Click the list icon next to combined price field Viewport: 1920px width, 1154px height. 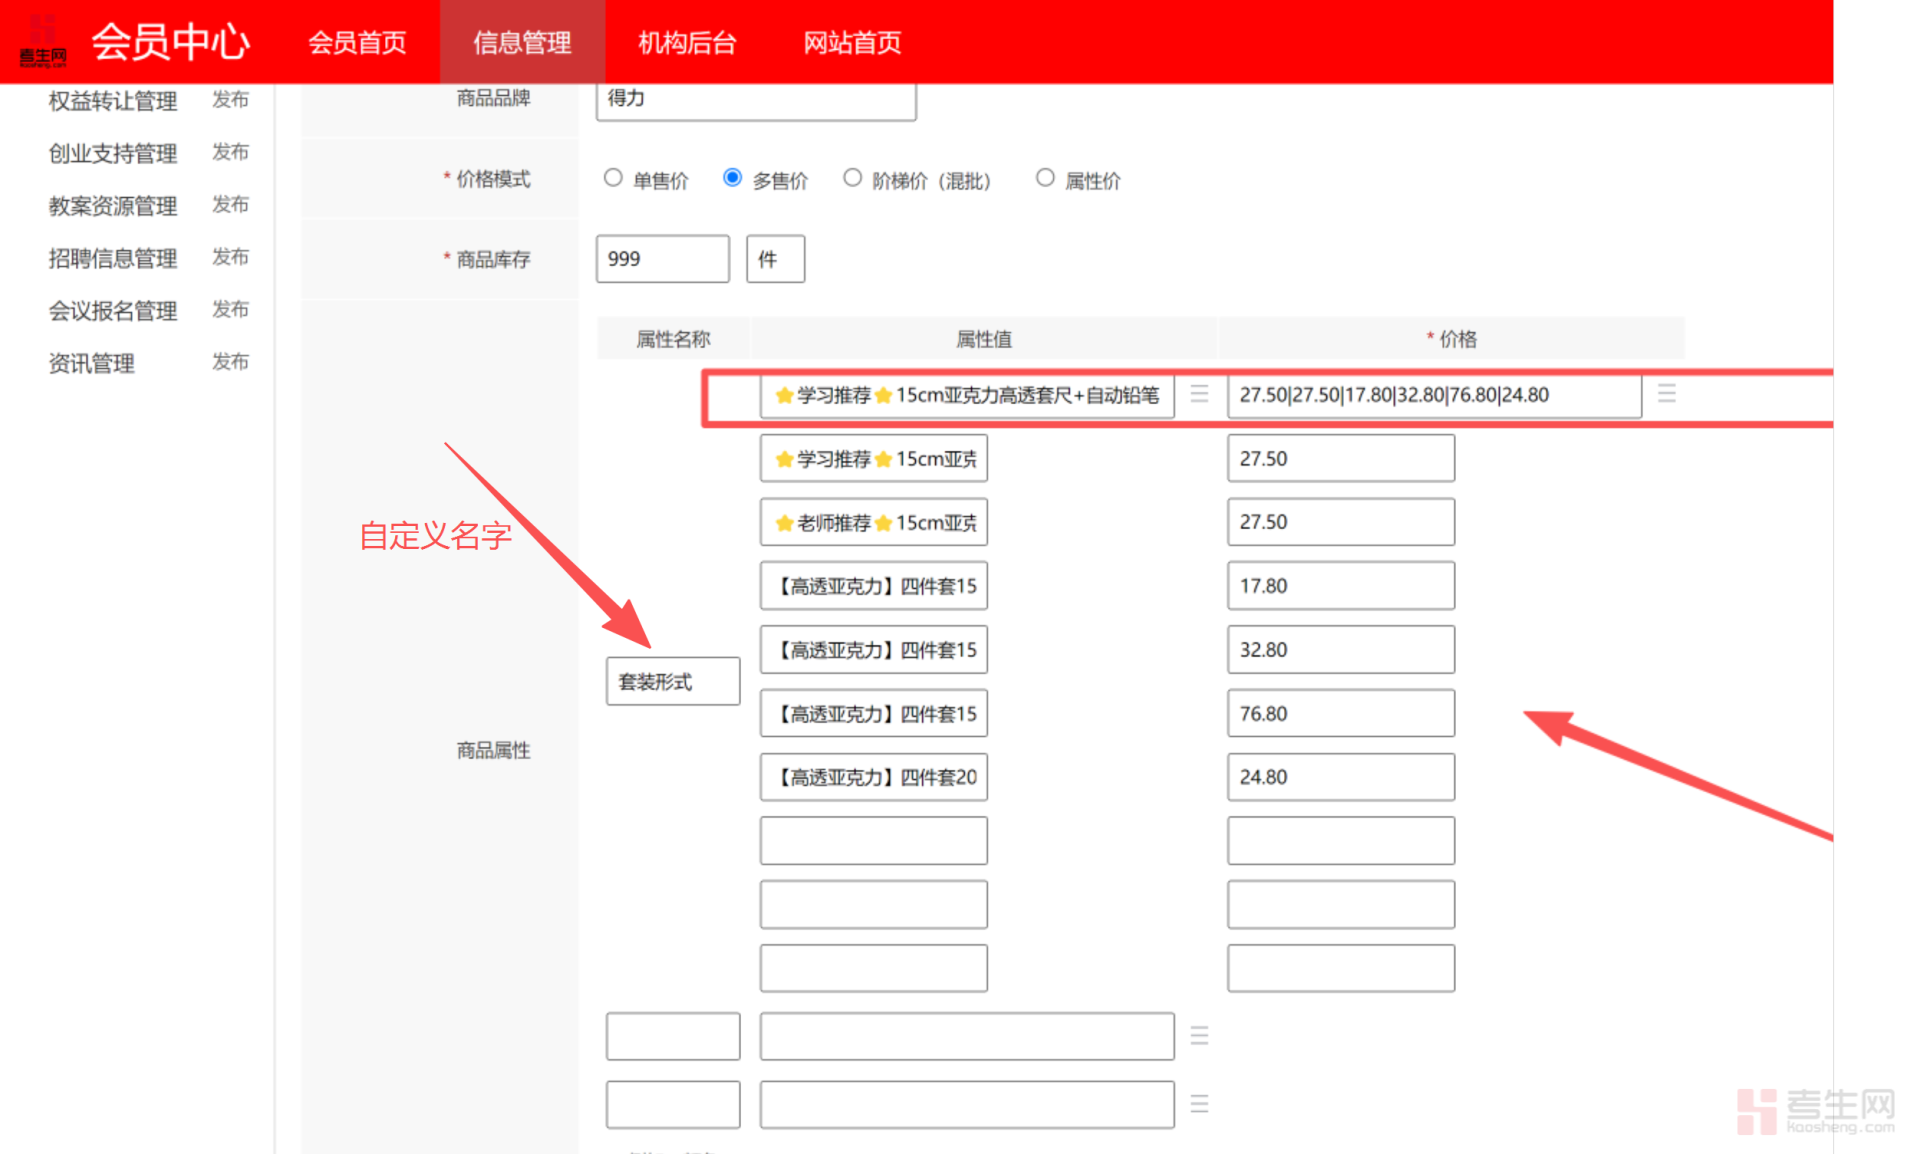pos(1666,394)
